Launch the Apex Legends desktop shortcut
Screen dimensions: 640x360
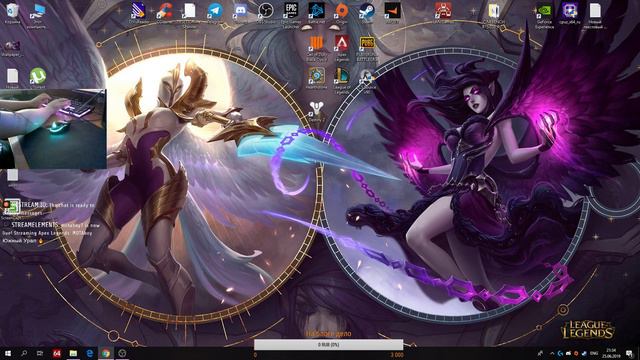[x=342, y=47]
